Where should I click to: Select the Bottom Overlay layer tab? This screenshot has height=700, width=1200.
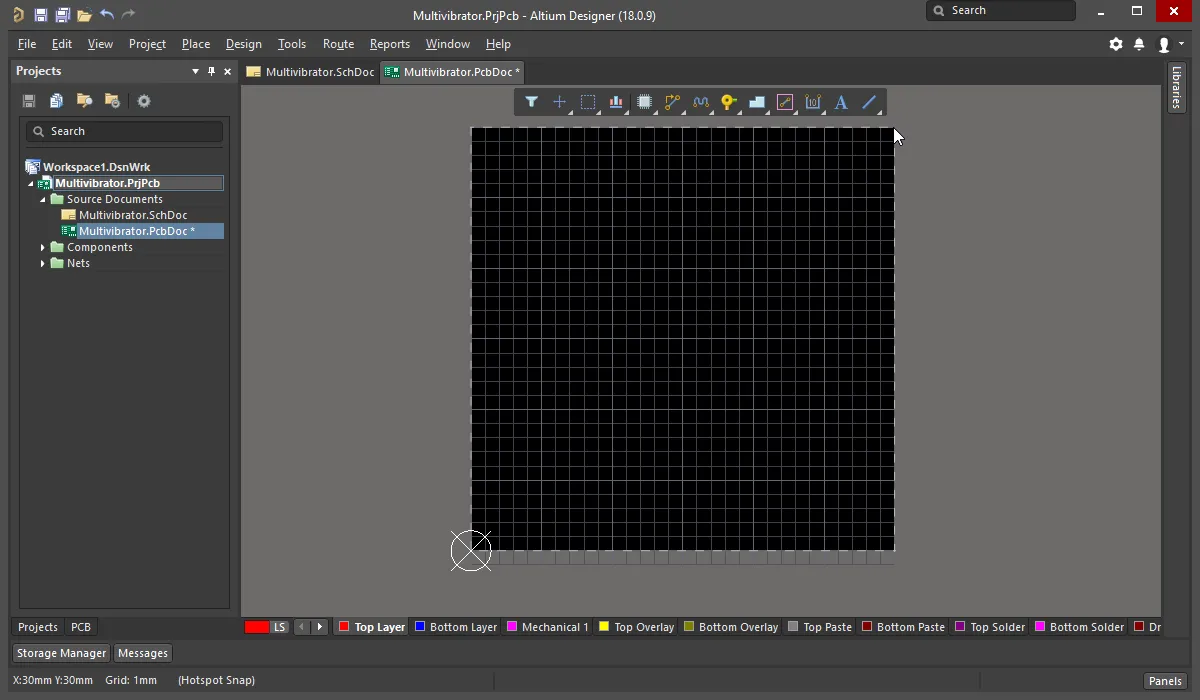[x=730, y=627]
